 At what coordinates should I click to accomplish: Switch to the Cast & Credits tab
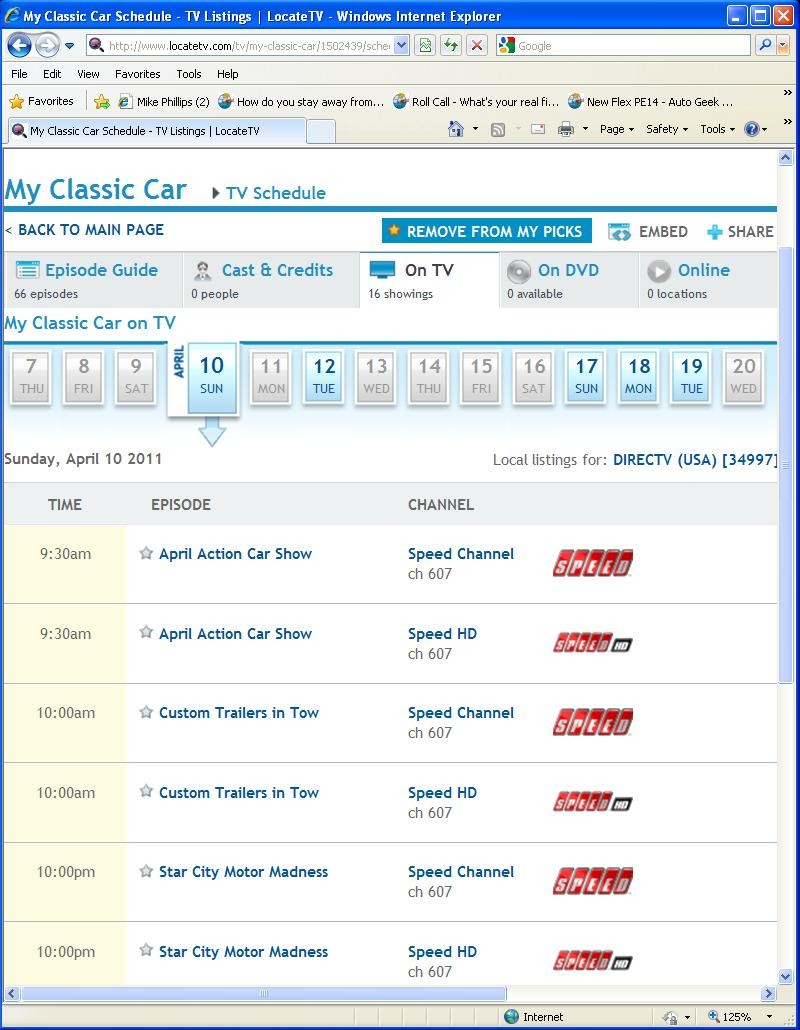click(x=271, y=280)
